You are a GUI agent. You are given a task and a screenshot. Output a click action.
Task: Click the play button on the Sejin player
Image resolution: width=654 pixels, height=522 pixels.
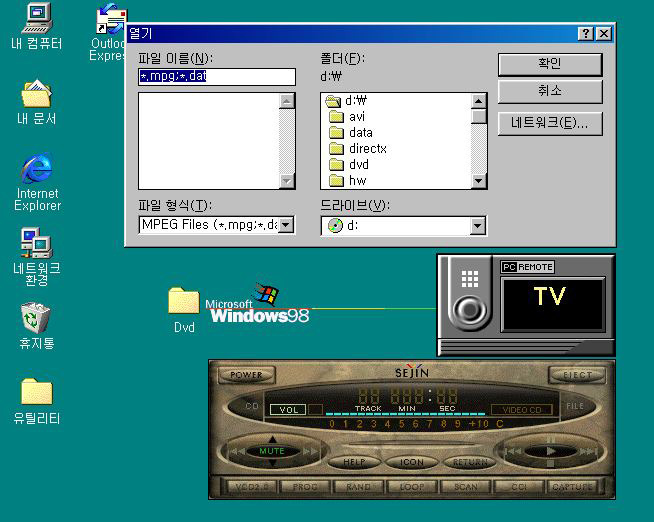pyautogui.click(x=551, y=451)
